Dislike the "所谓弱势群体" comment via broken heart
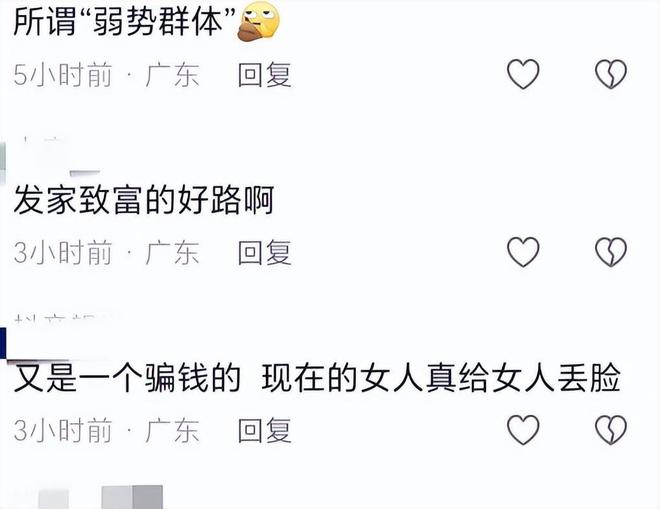 611,74
